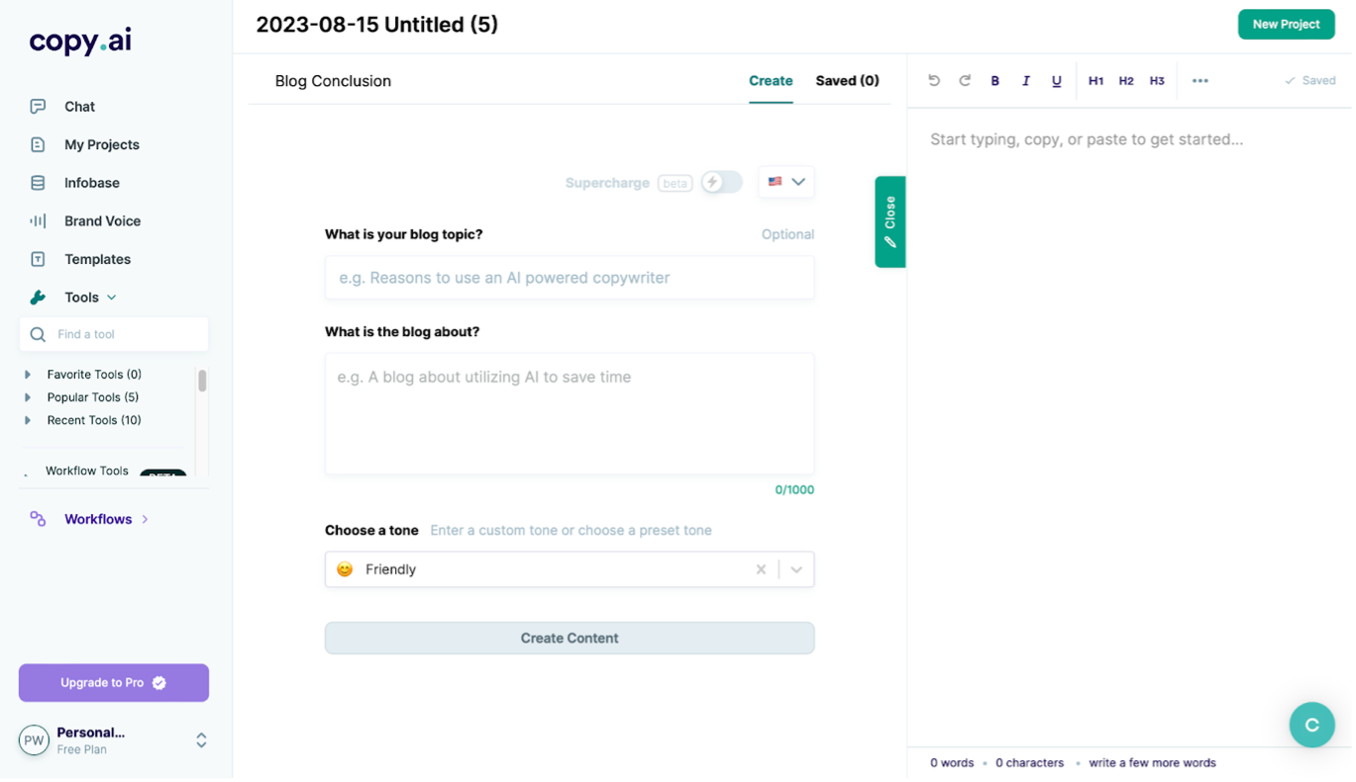The height and width of the screenshot is (782, 1356).
Task: Open Templates page
Action: click(x=97, y=259)
